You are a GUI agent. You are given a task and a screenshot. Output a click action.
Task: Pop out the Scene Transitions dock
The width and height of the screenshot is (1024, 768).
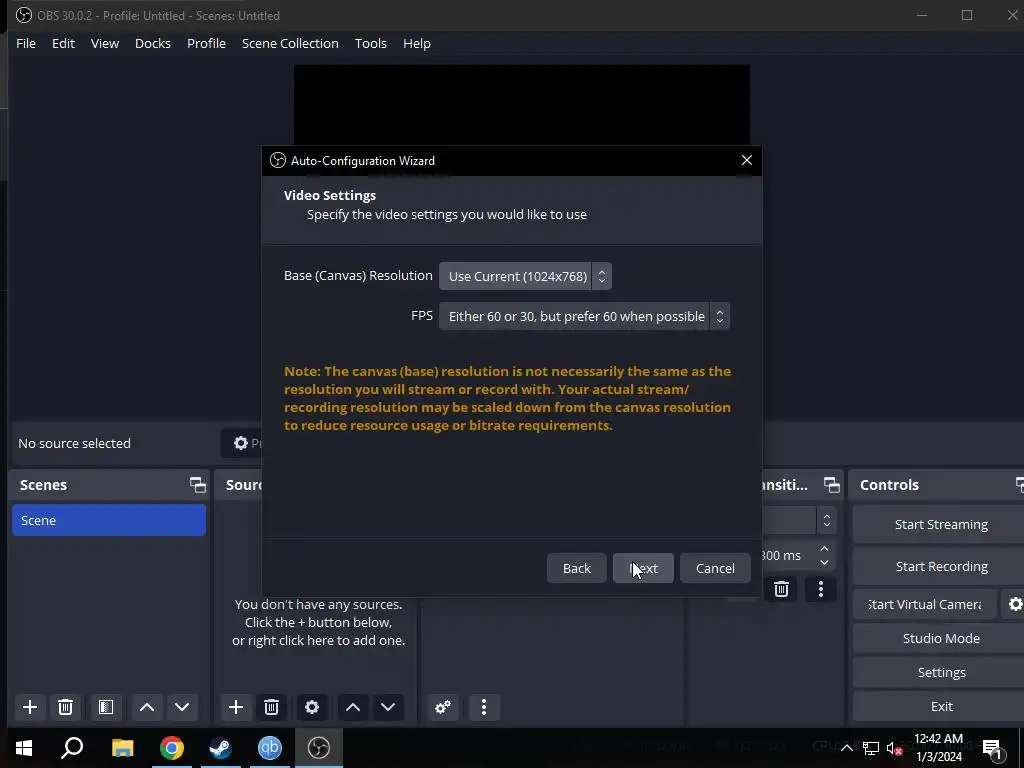831,485
